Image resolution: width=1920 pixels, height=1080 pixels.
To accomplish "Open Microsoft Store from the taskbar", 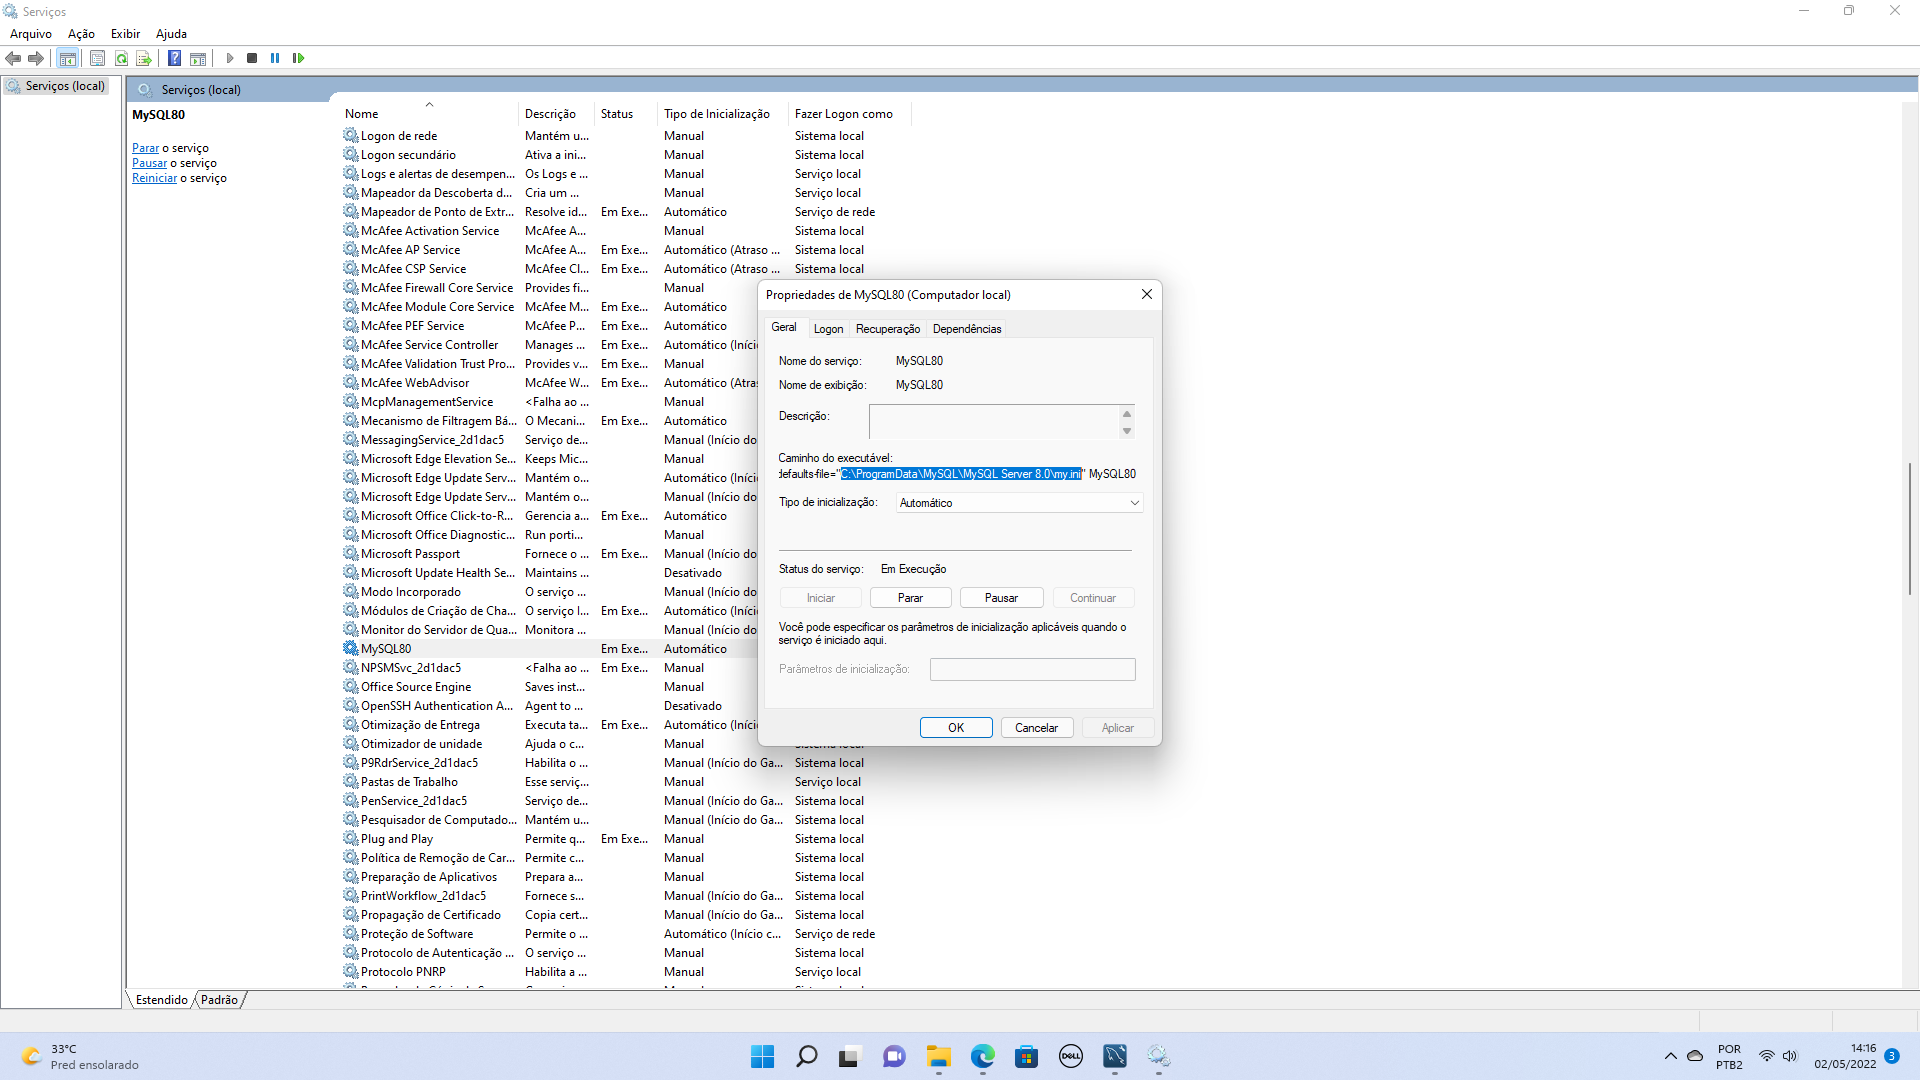I will coord(1026,1056).
